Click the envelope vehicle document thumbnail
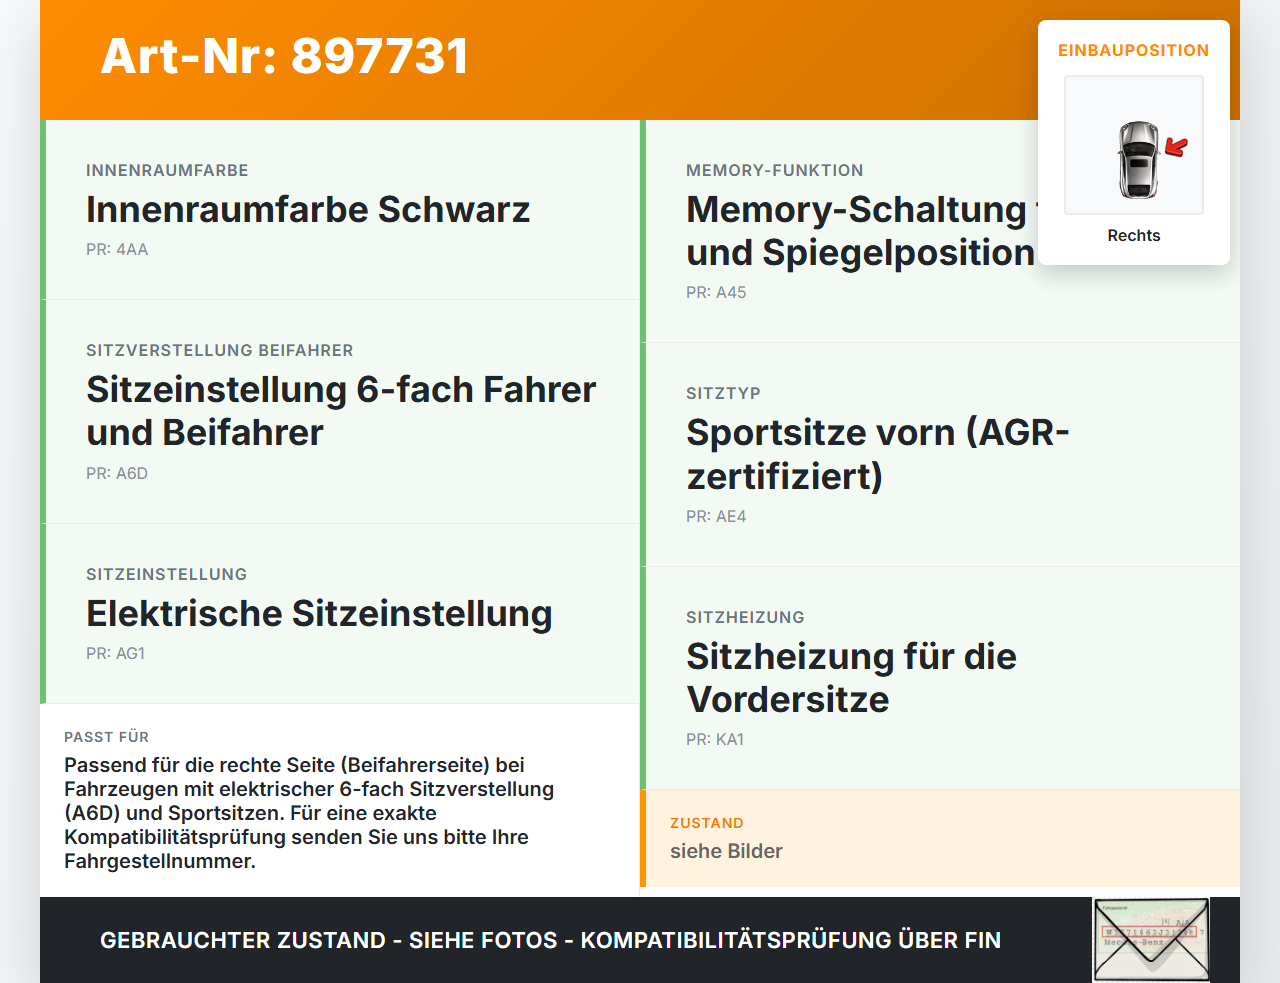Image resolution: width=1280 pixels, height=983 pixels. point(1151,939)
